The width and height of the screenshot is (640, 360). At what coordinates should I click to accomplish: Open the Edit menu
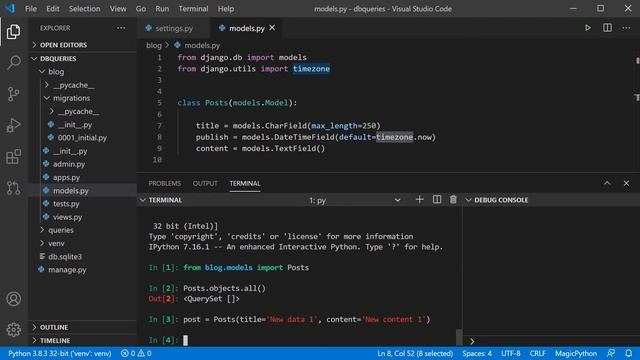tap(53, 9)
